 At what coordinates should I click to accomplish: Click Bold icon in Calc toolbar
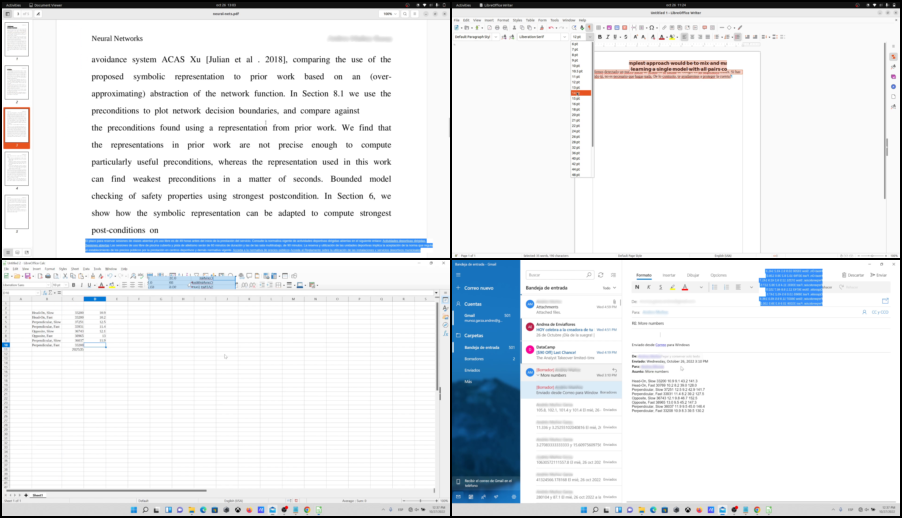[73, 285]
